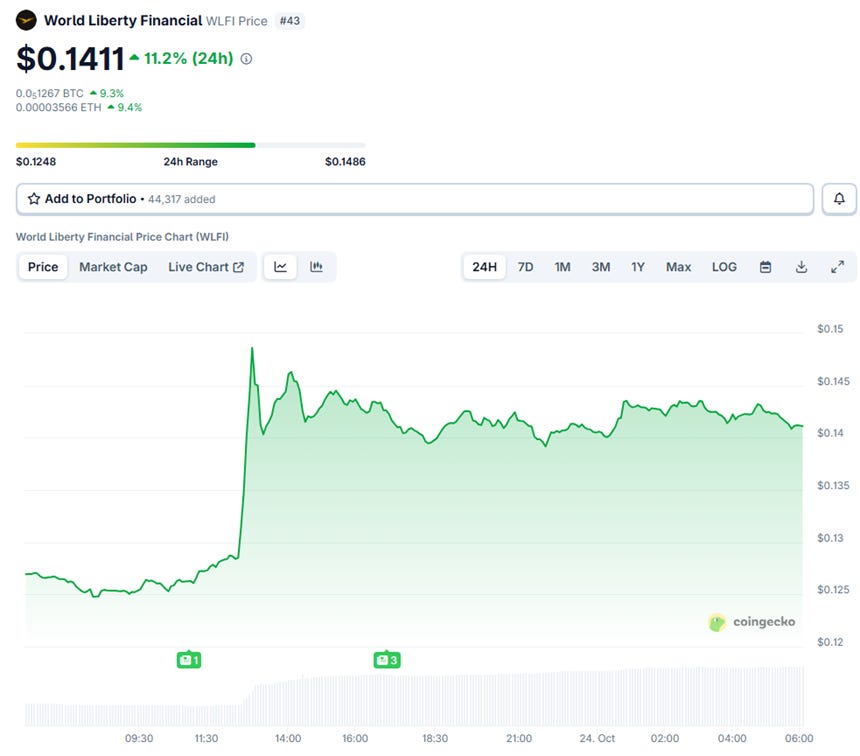Switch to line chart view icon
860x756 pixels.
[x=280, y=267]
